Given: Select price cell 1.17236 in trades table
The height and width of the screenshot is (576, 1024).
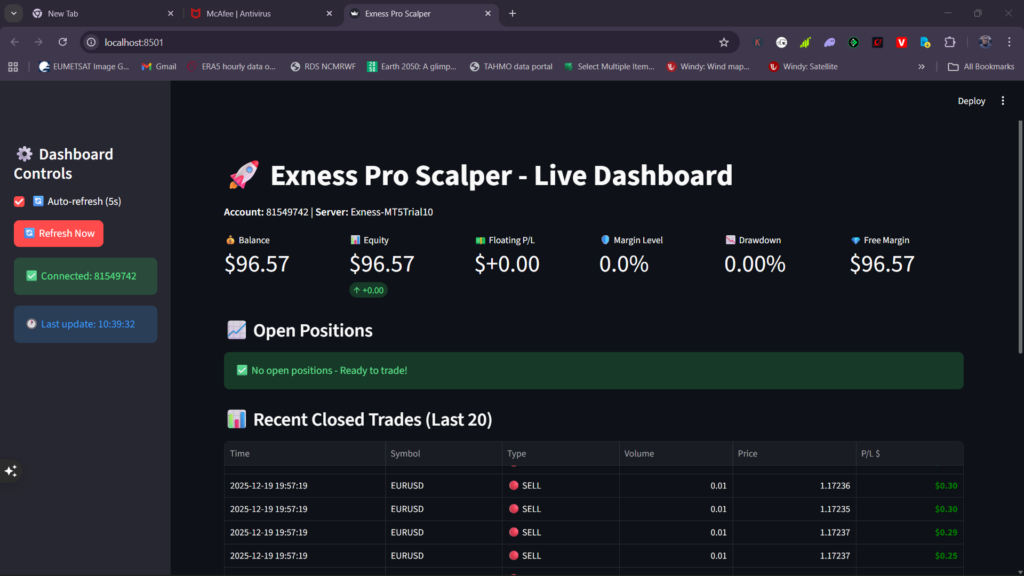Looking at the screenshot, I should [794, 486].
